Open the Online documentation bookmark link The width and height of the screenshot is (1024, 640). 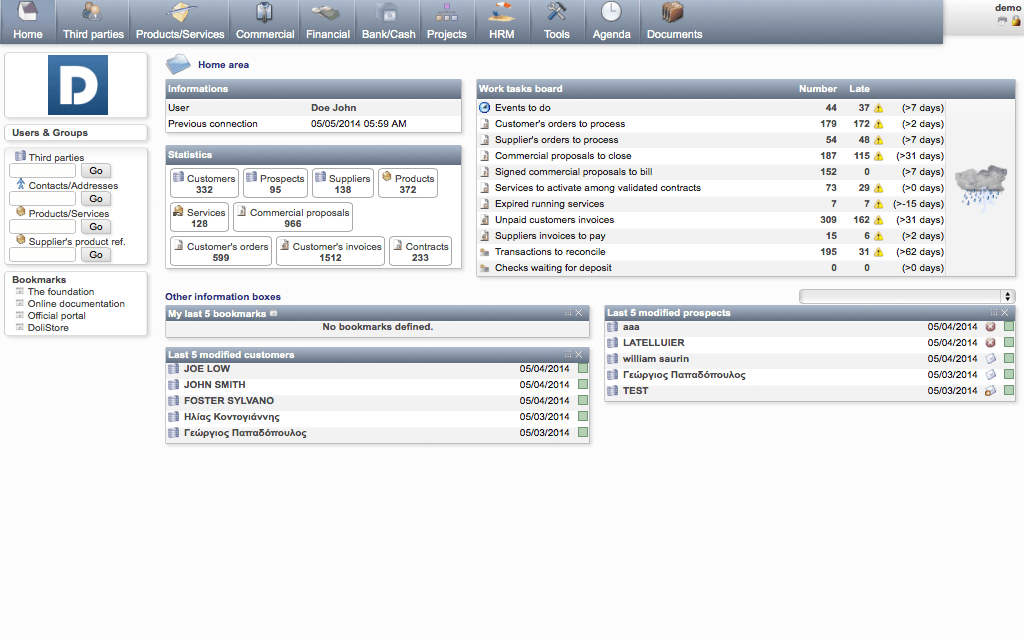tap(76, 304)
